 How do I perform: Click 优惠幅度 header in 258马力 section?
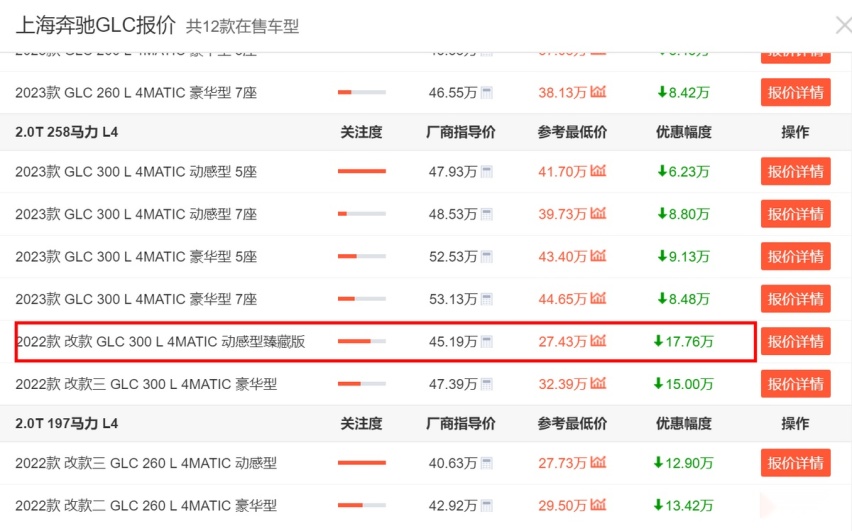[x=684, y=132]
